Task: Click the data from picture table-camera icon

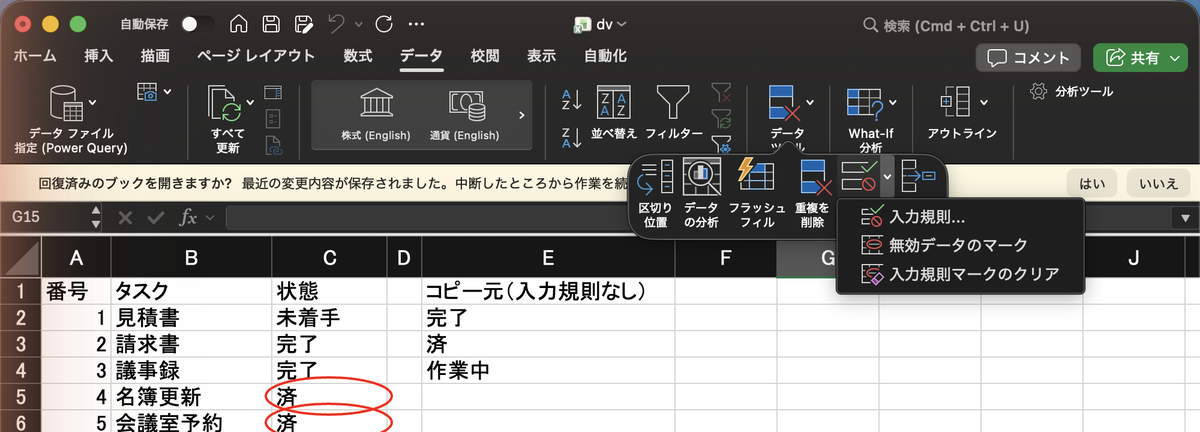Action: pyautogui.click(x=148, y=92)
